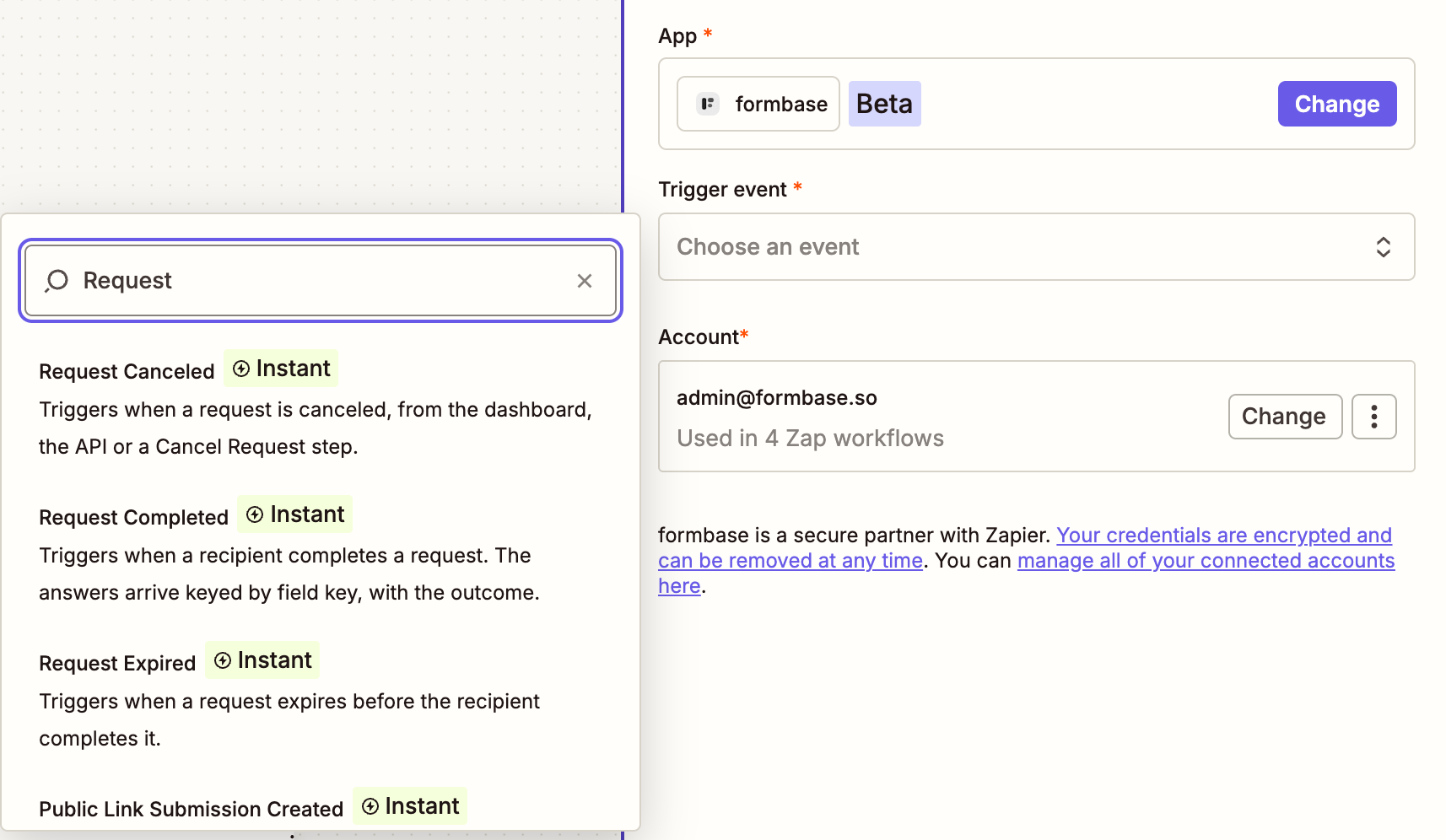This screenshot has width=1446, height=840.
Task: Select the Request Canceled trigger
Action: (320, 407)
